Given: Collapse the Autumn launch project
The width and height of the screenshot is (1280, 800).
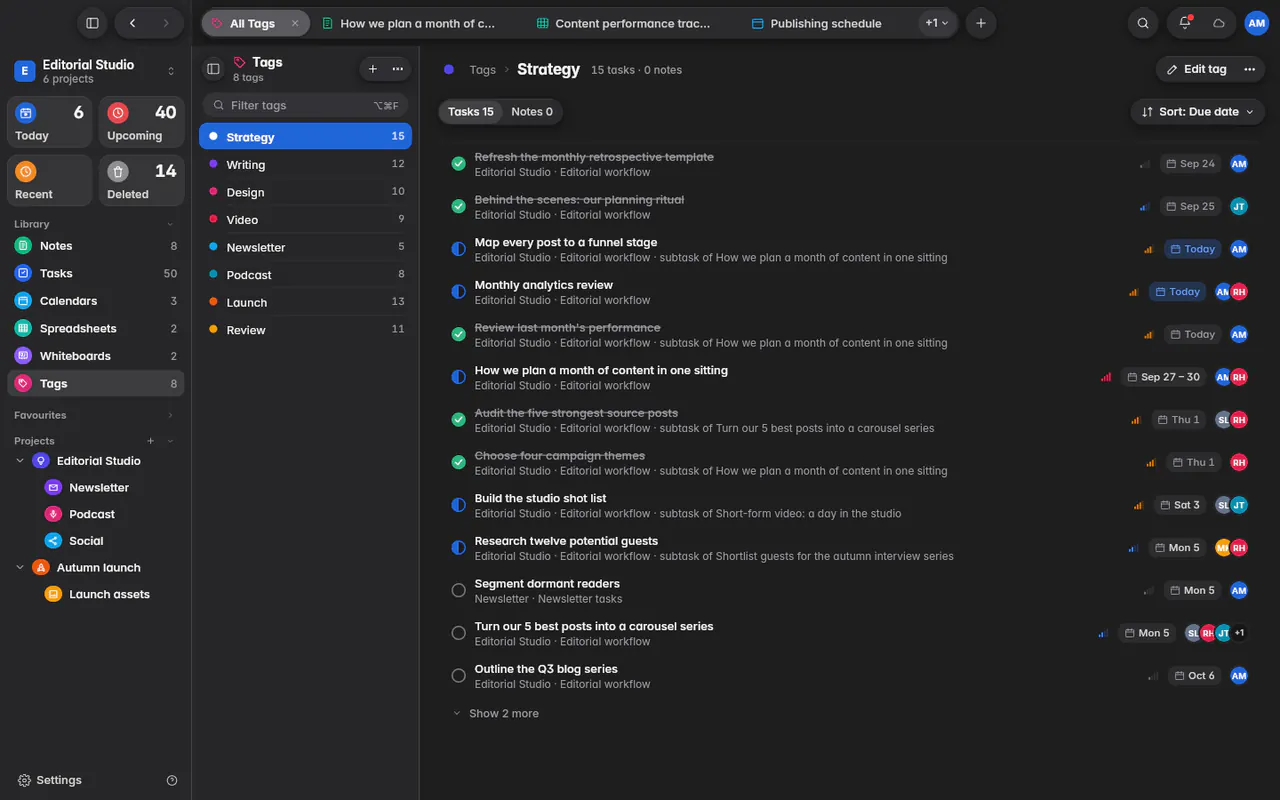Looking at the screenshot, I should 20,568.
